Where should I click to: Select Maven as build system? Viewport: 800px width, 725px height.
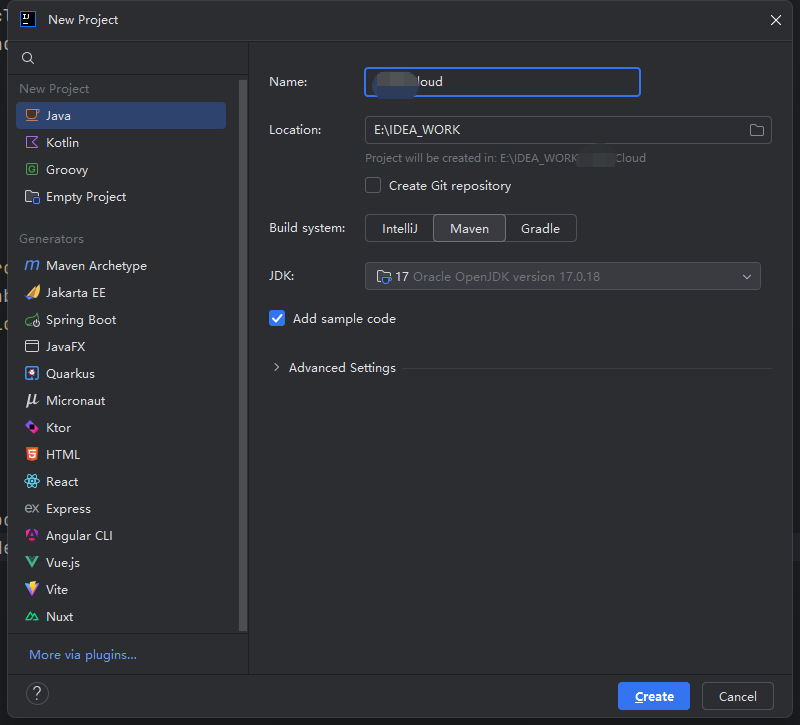point(469,228)
